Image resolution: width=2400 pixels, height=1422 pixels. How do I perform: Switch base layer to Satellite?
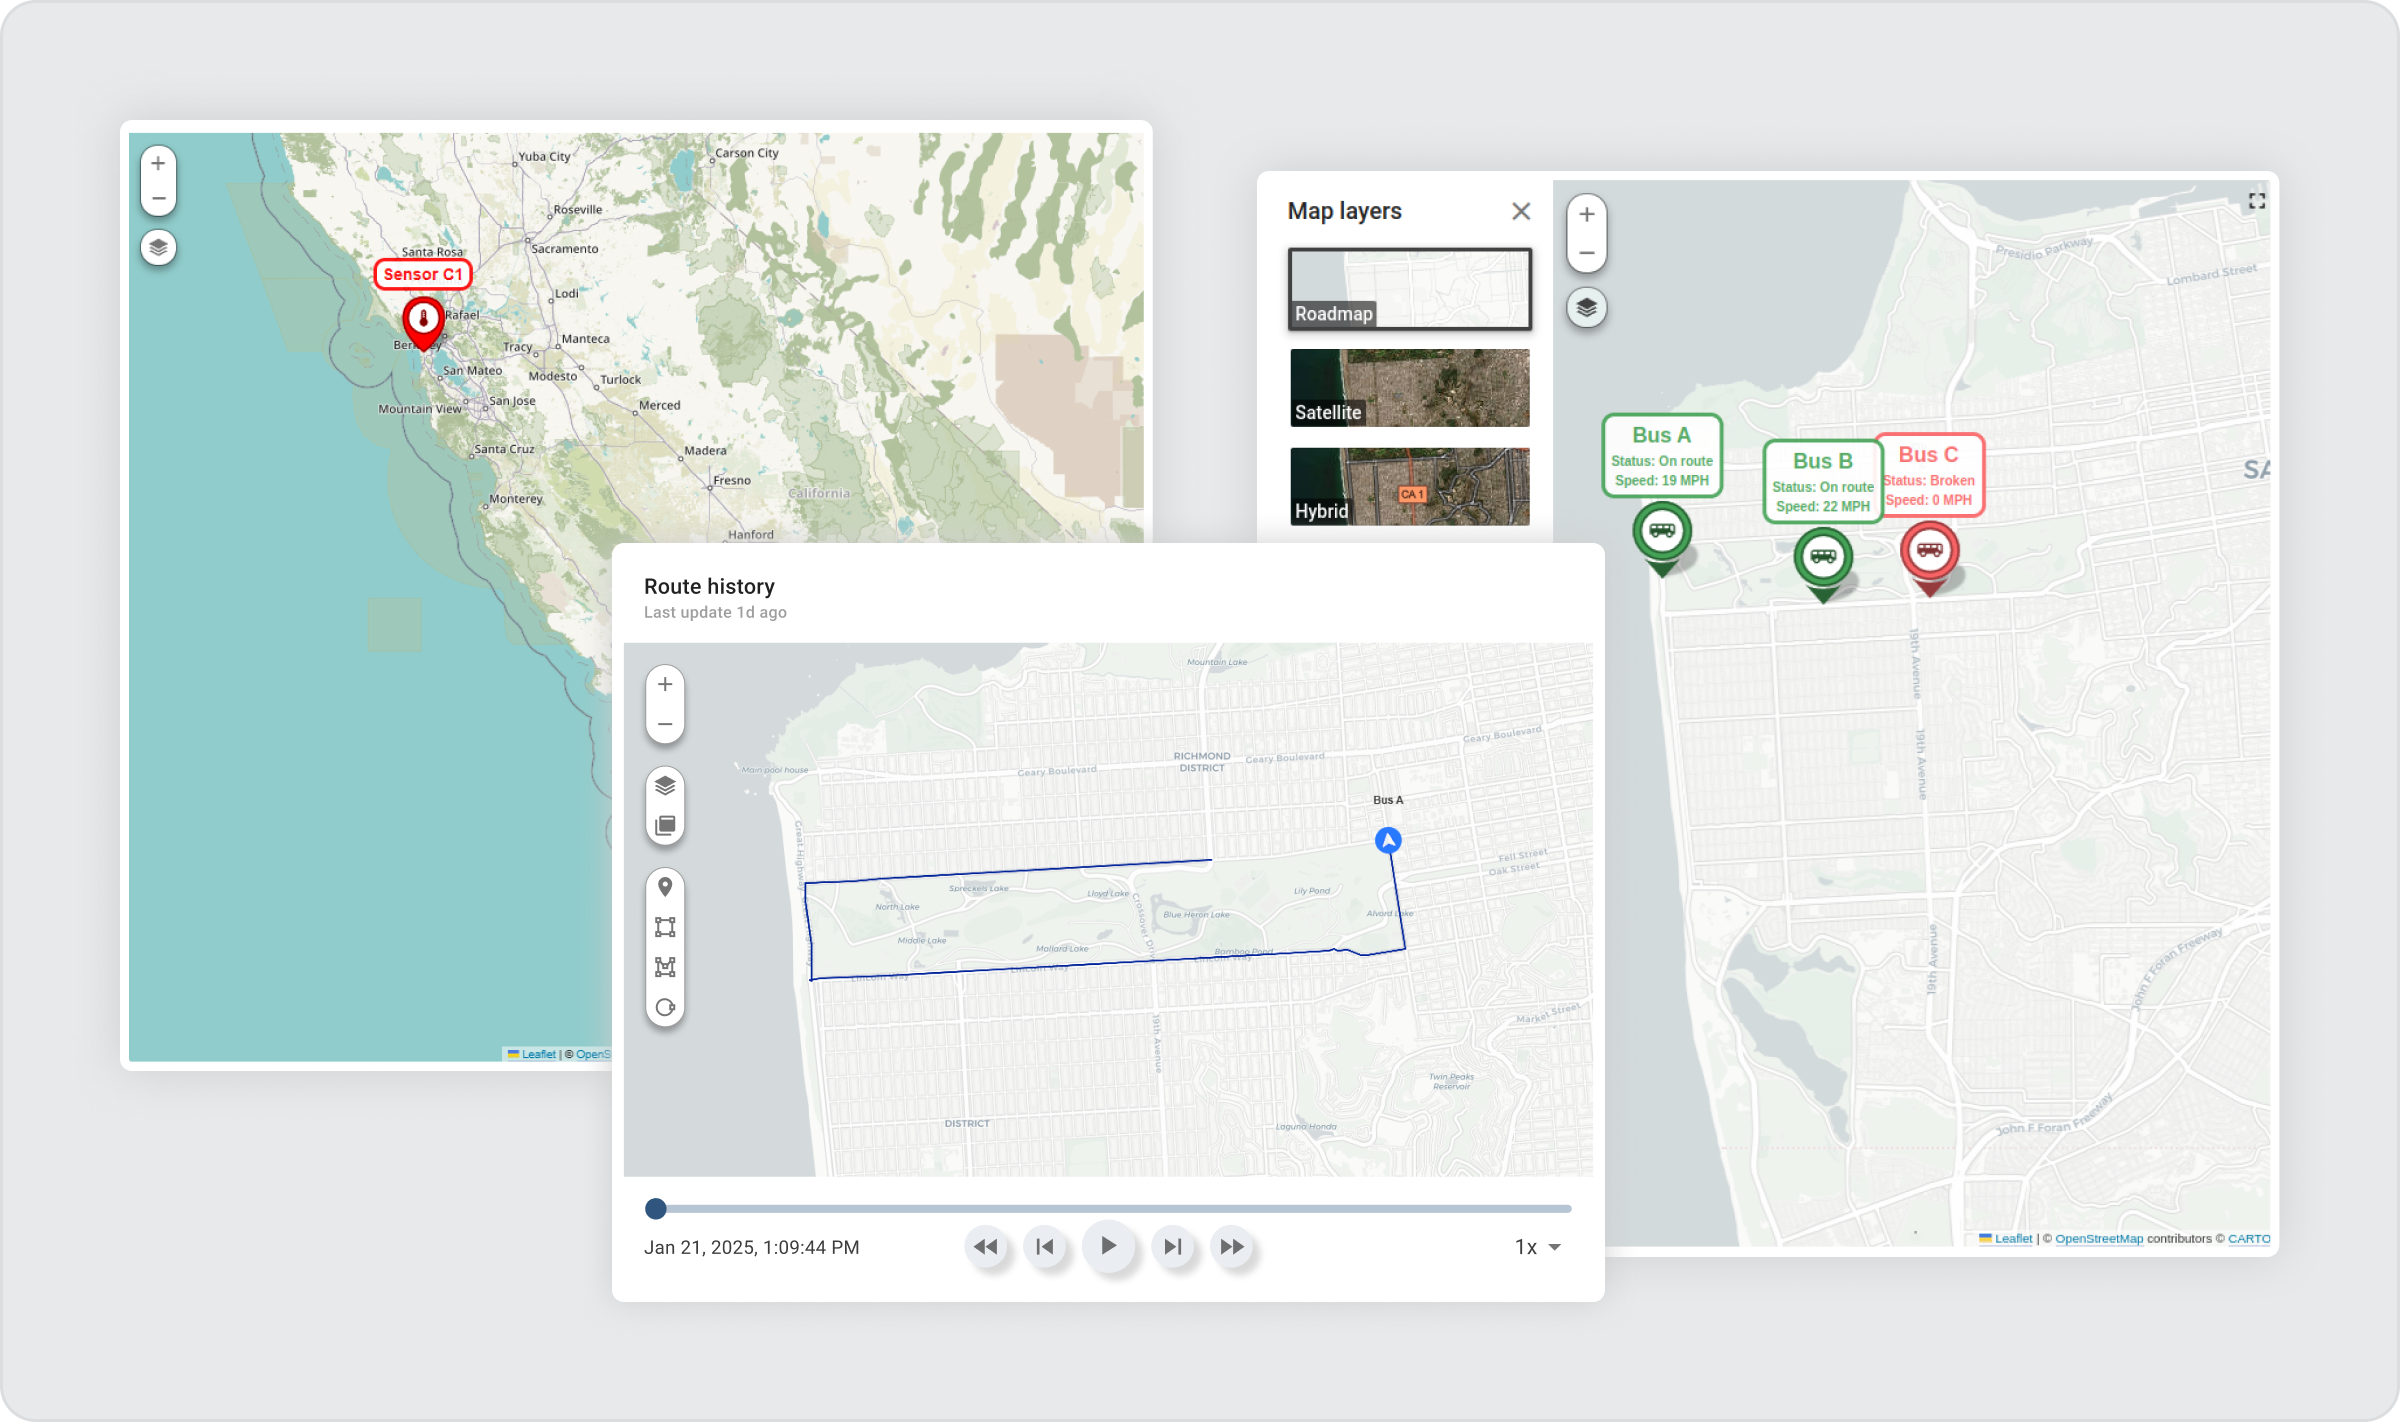tap(1409, 388)
